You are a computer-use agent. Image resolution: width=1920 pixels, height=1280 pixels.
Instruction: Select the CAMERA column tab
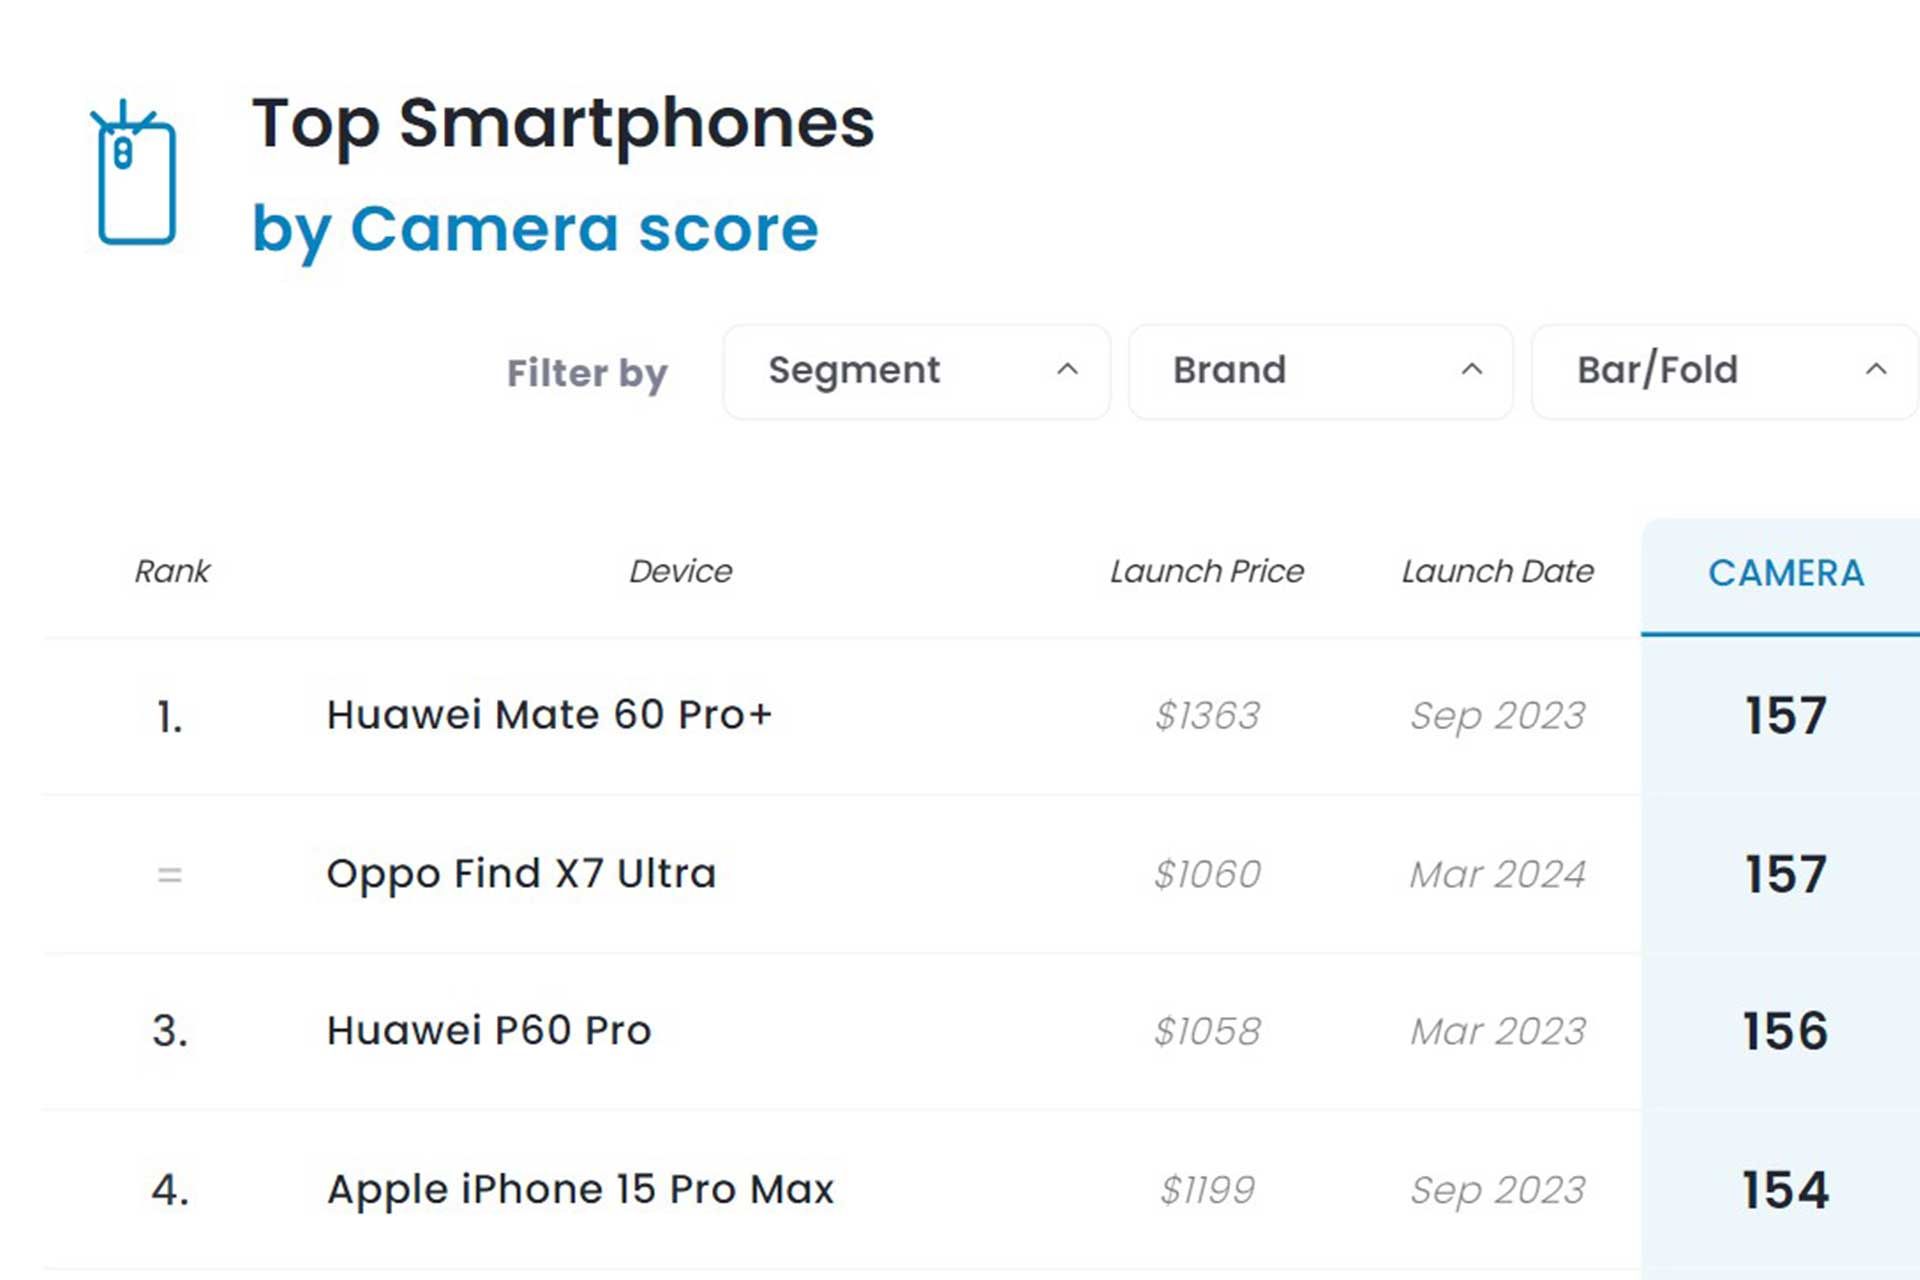pyautogui.click(x=1785, y=574)
